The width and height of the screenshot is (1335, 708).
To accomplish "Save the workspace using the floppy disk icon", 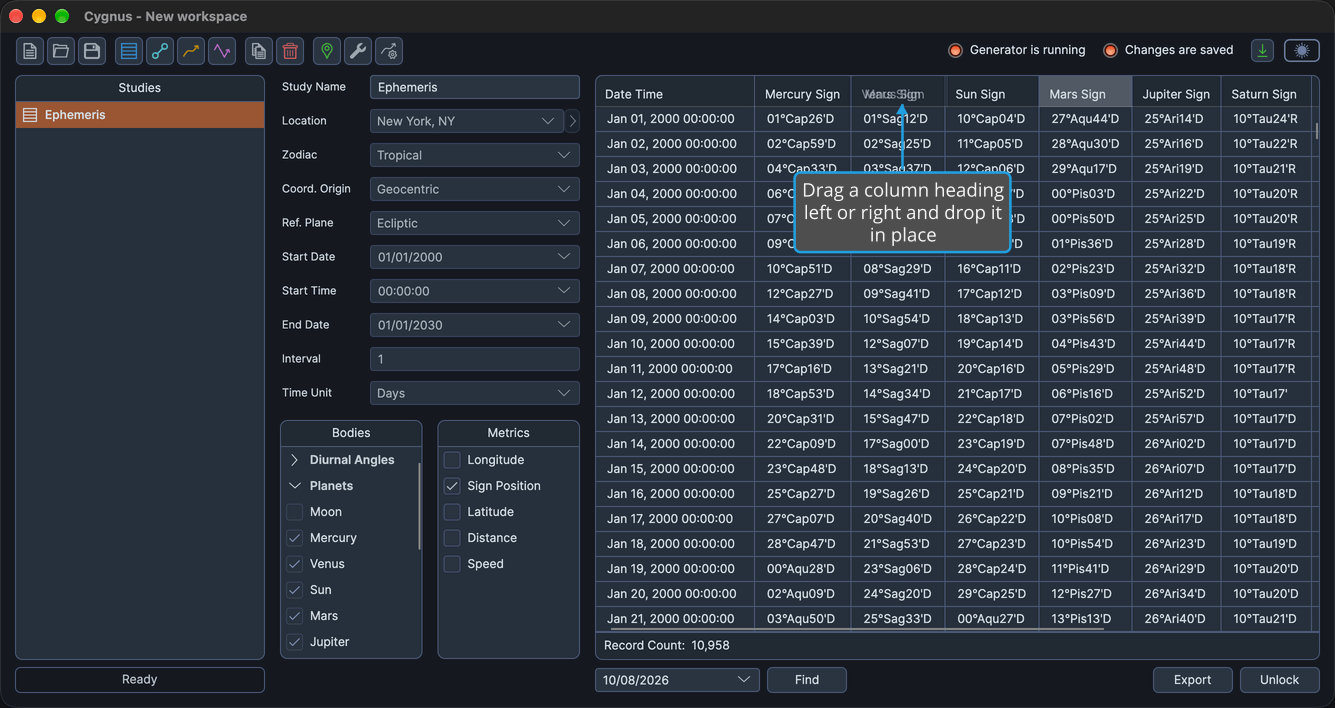I will click(92, 51).
